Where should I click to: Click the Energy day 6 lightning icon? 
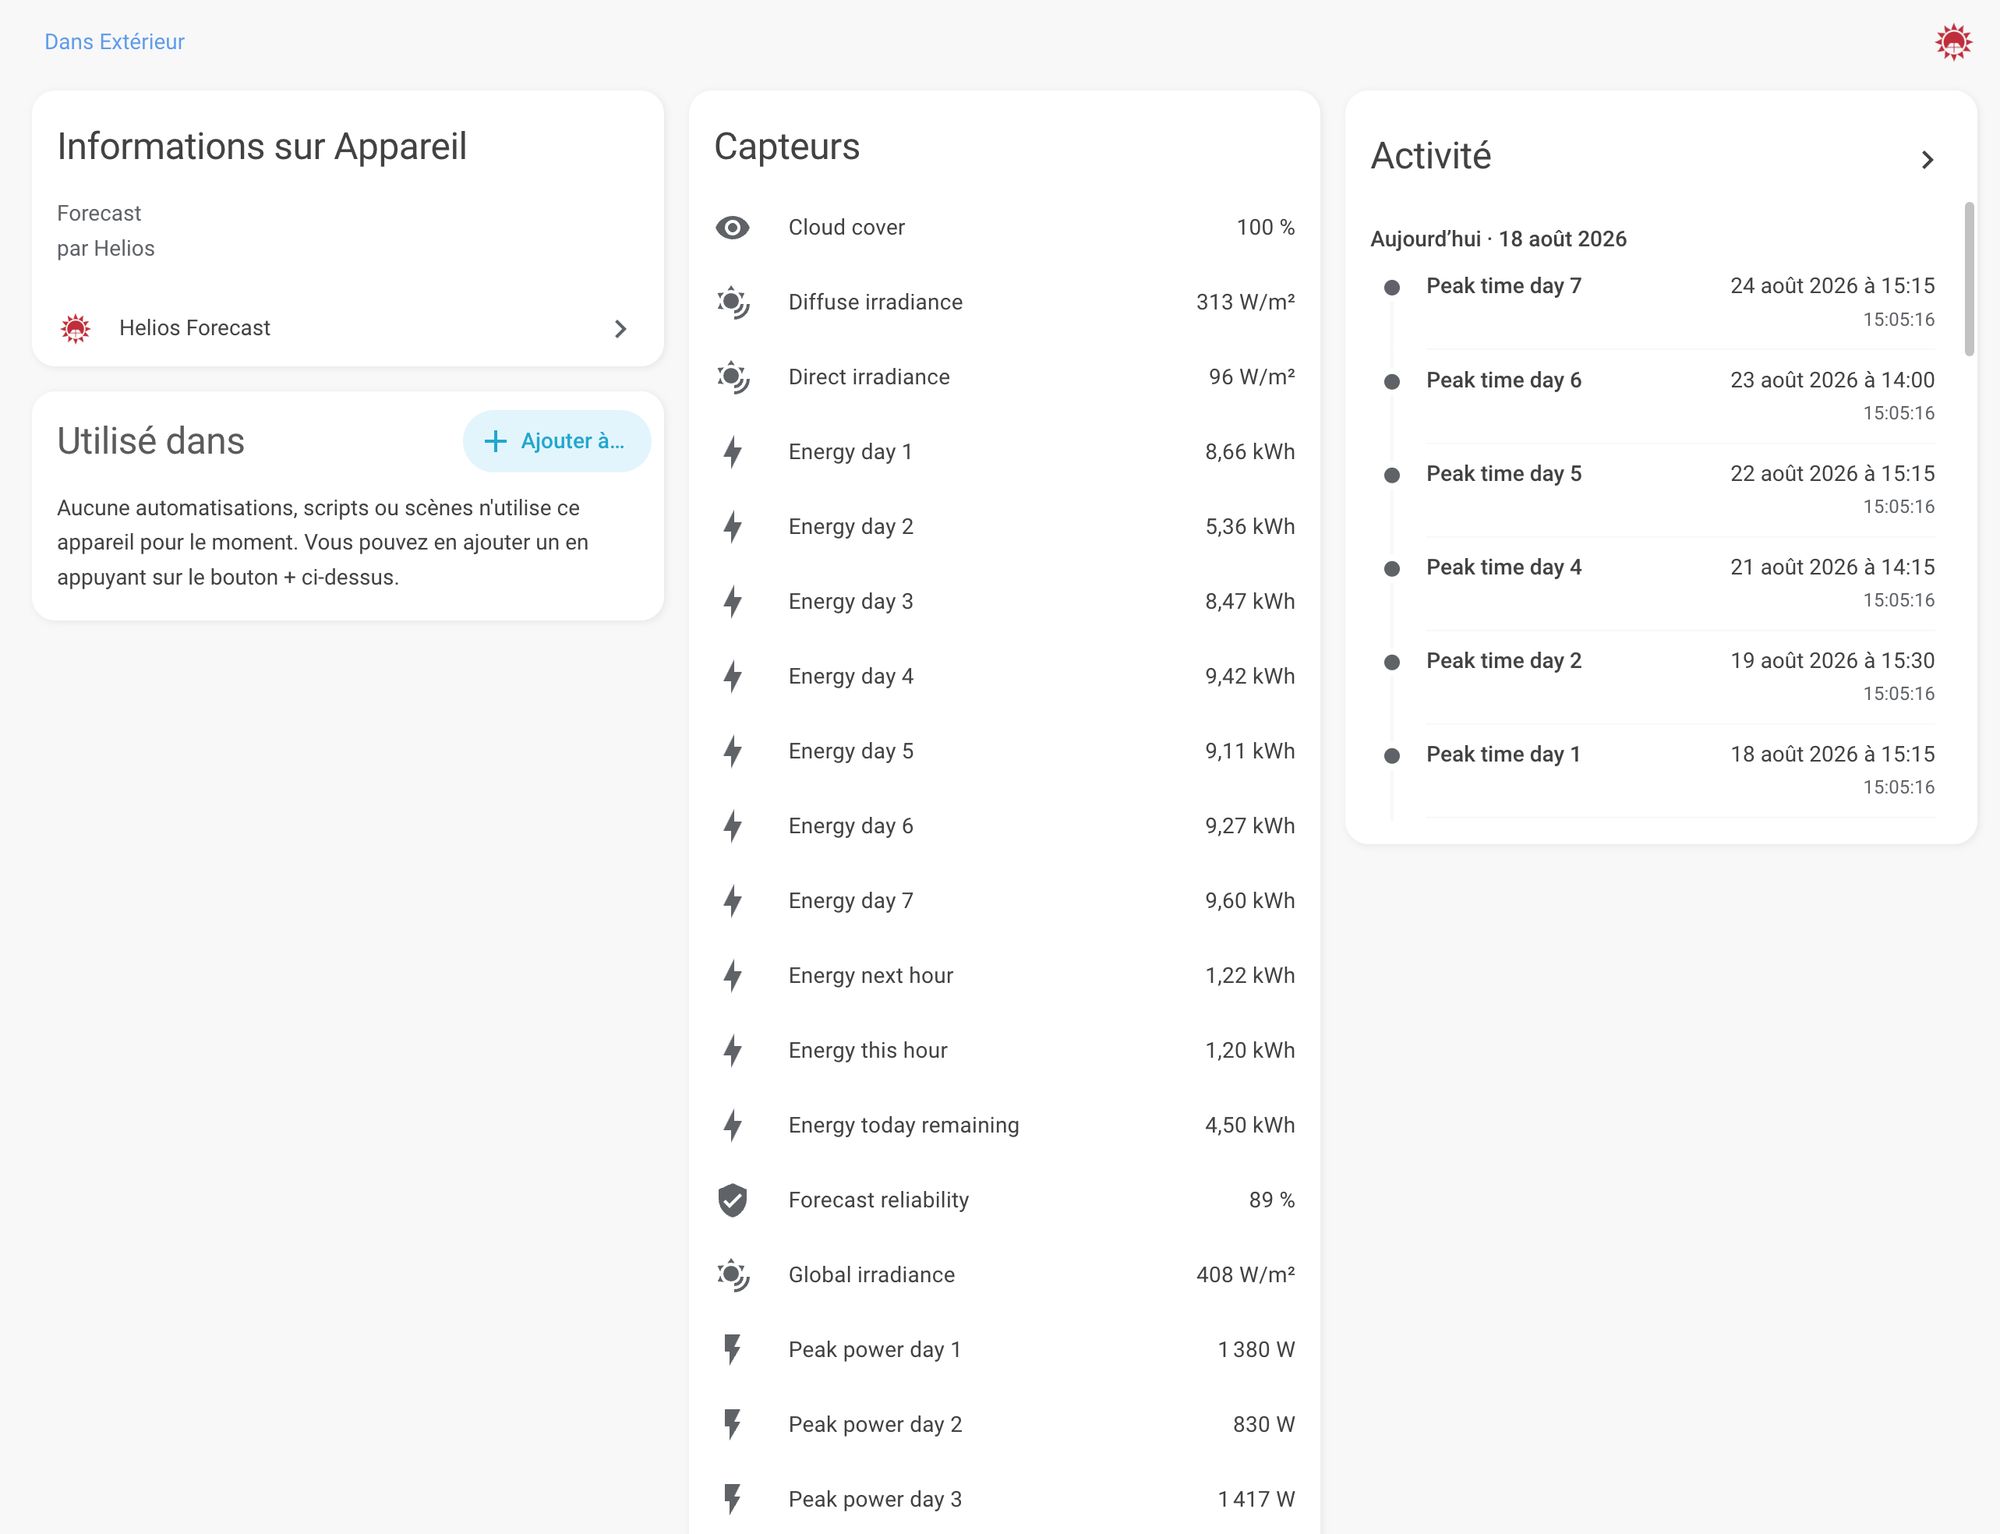click(733, 826)
